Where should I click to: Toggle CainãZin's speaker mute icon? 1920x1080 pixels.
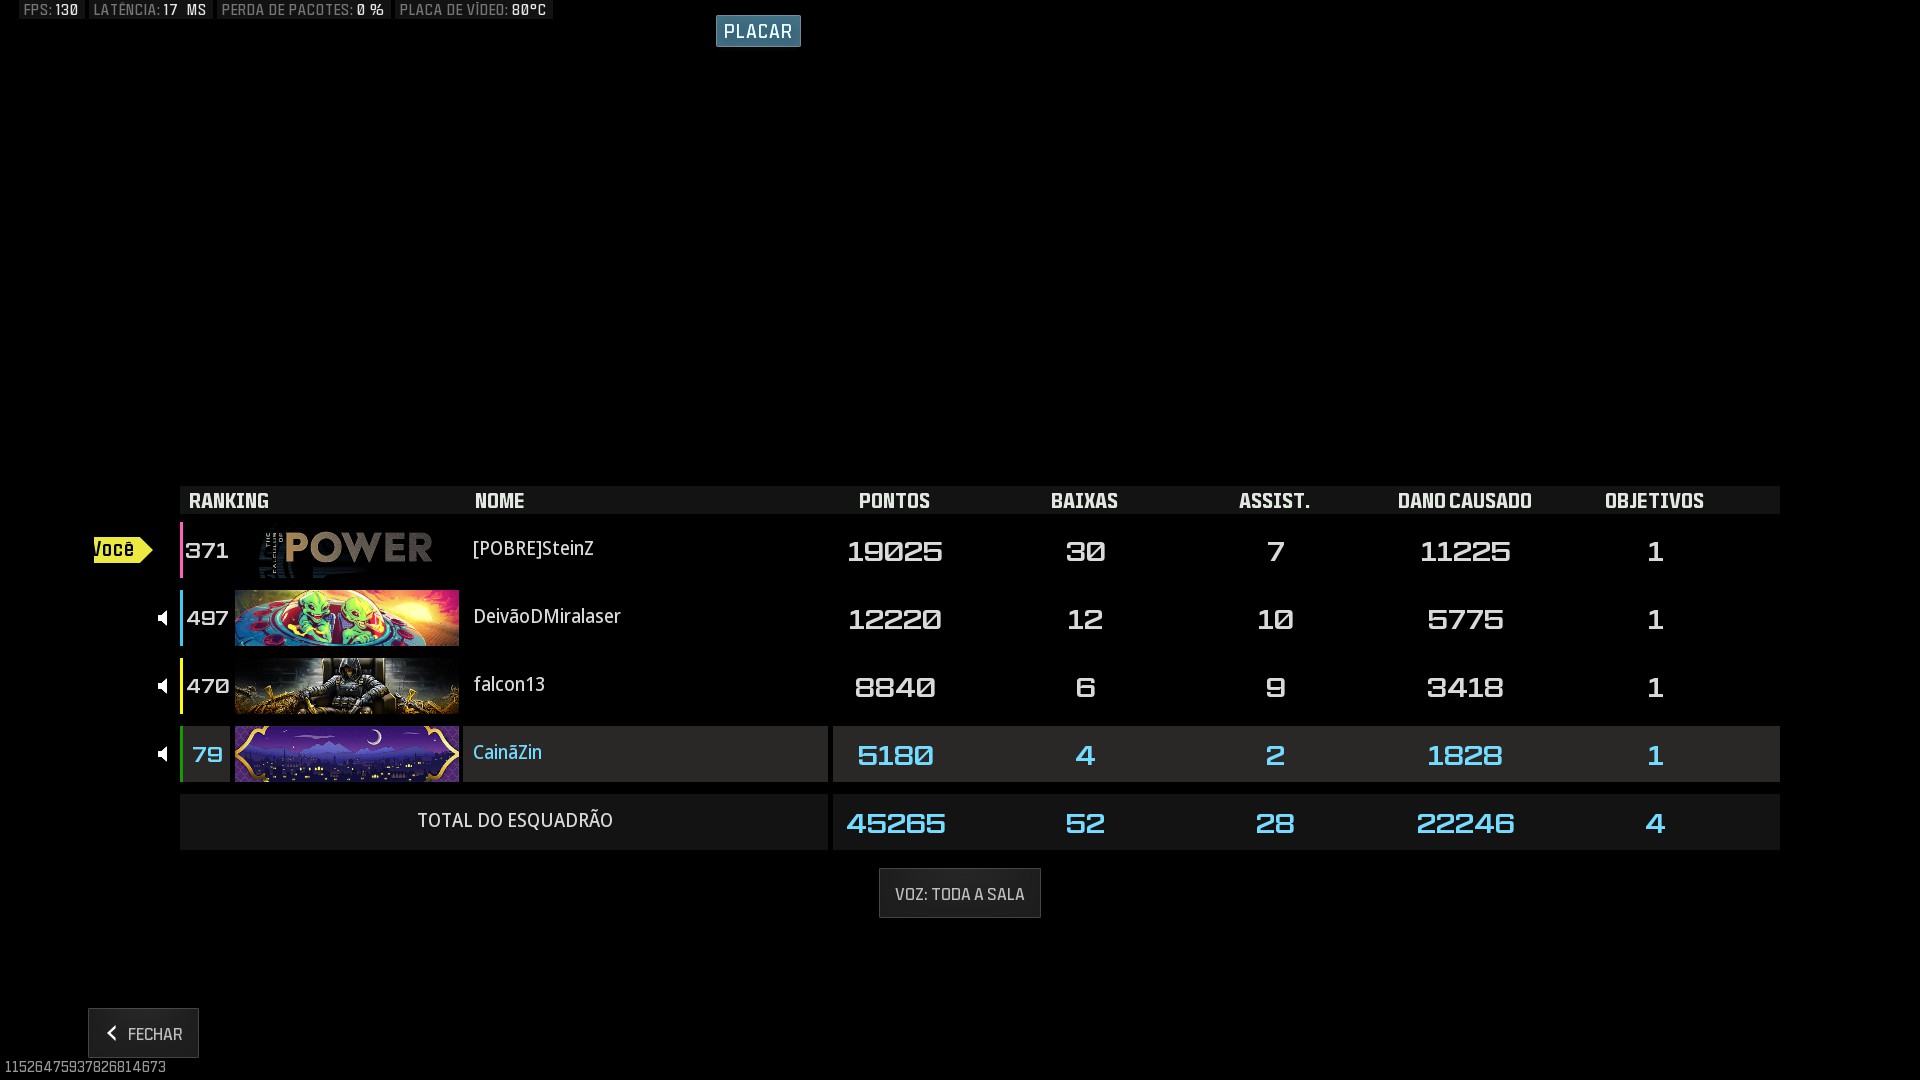163,754
